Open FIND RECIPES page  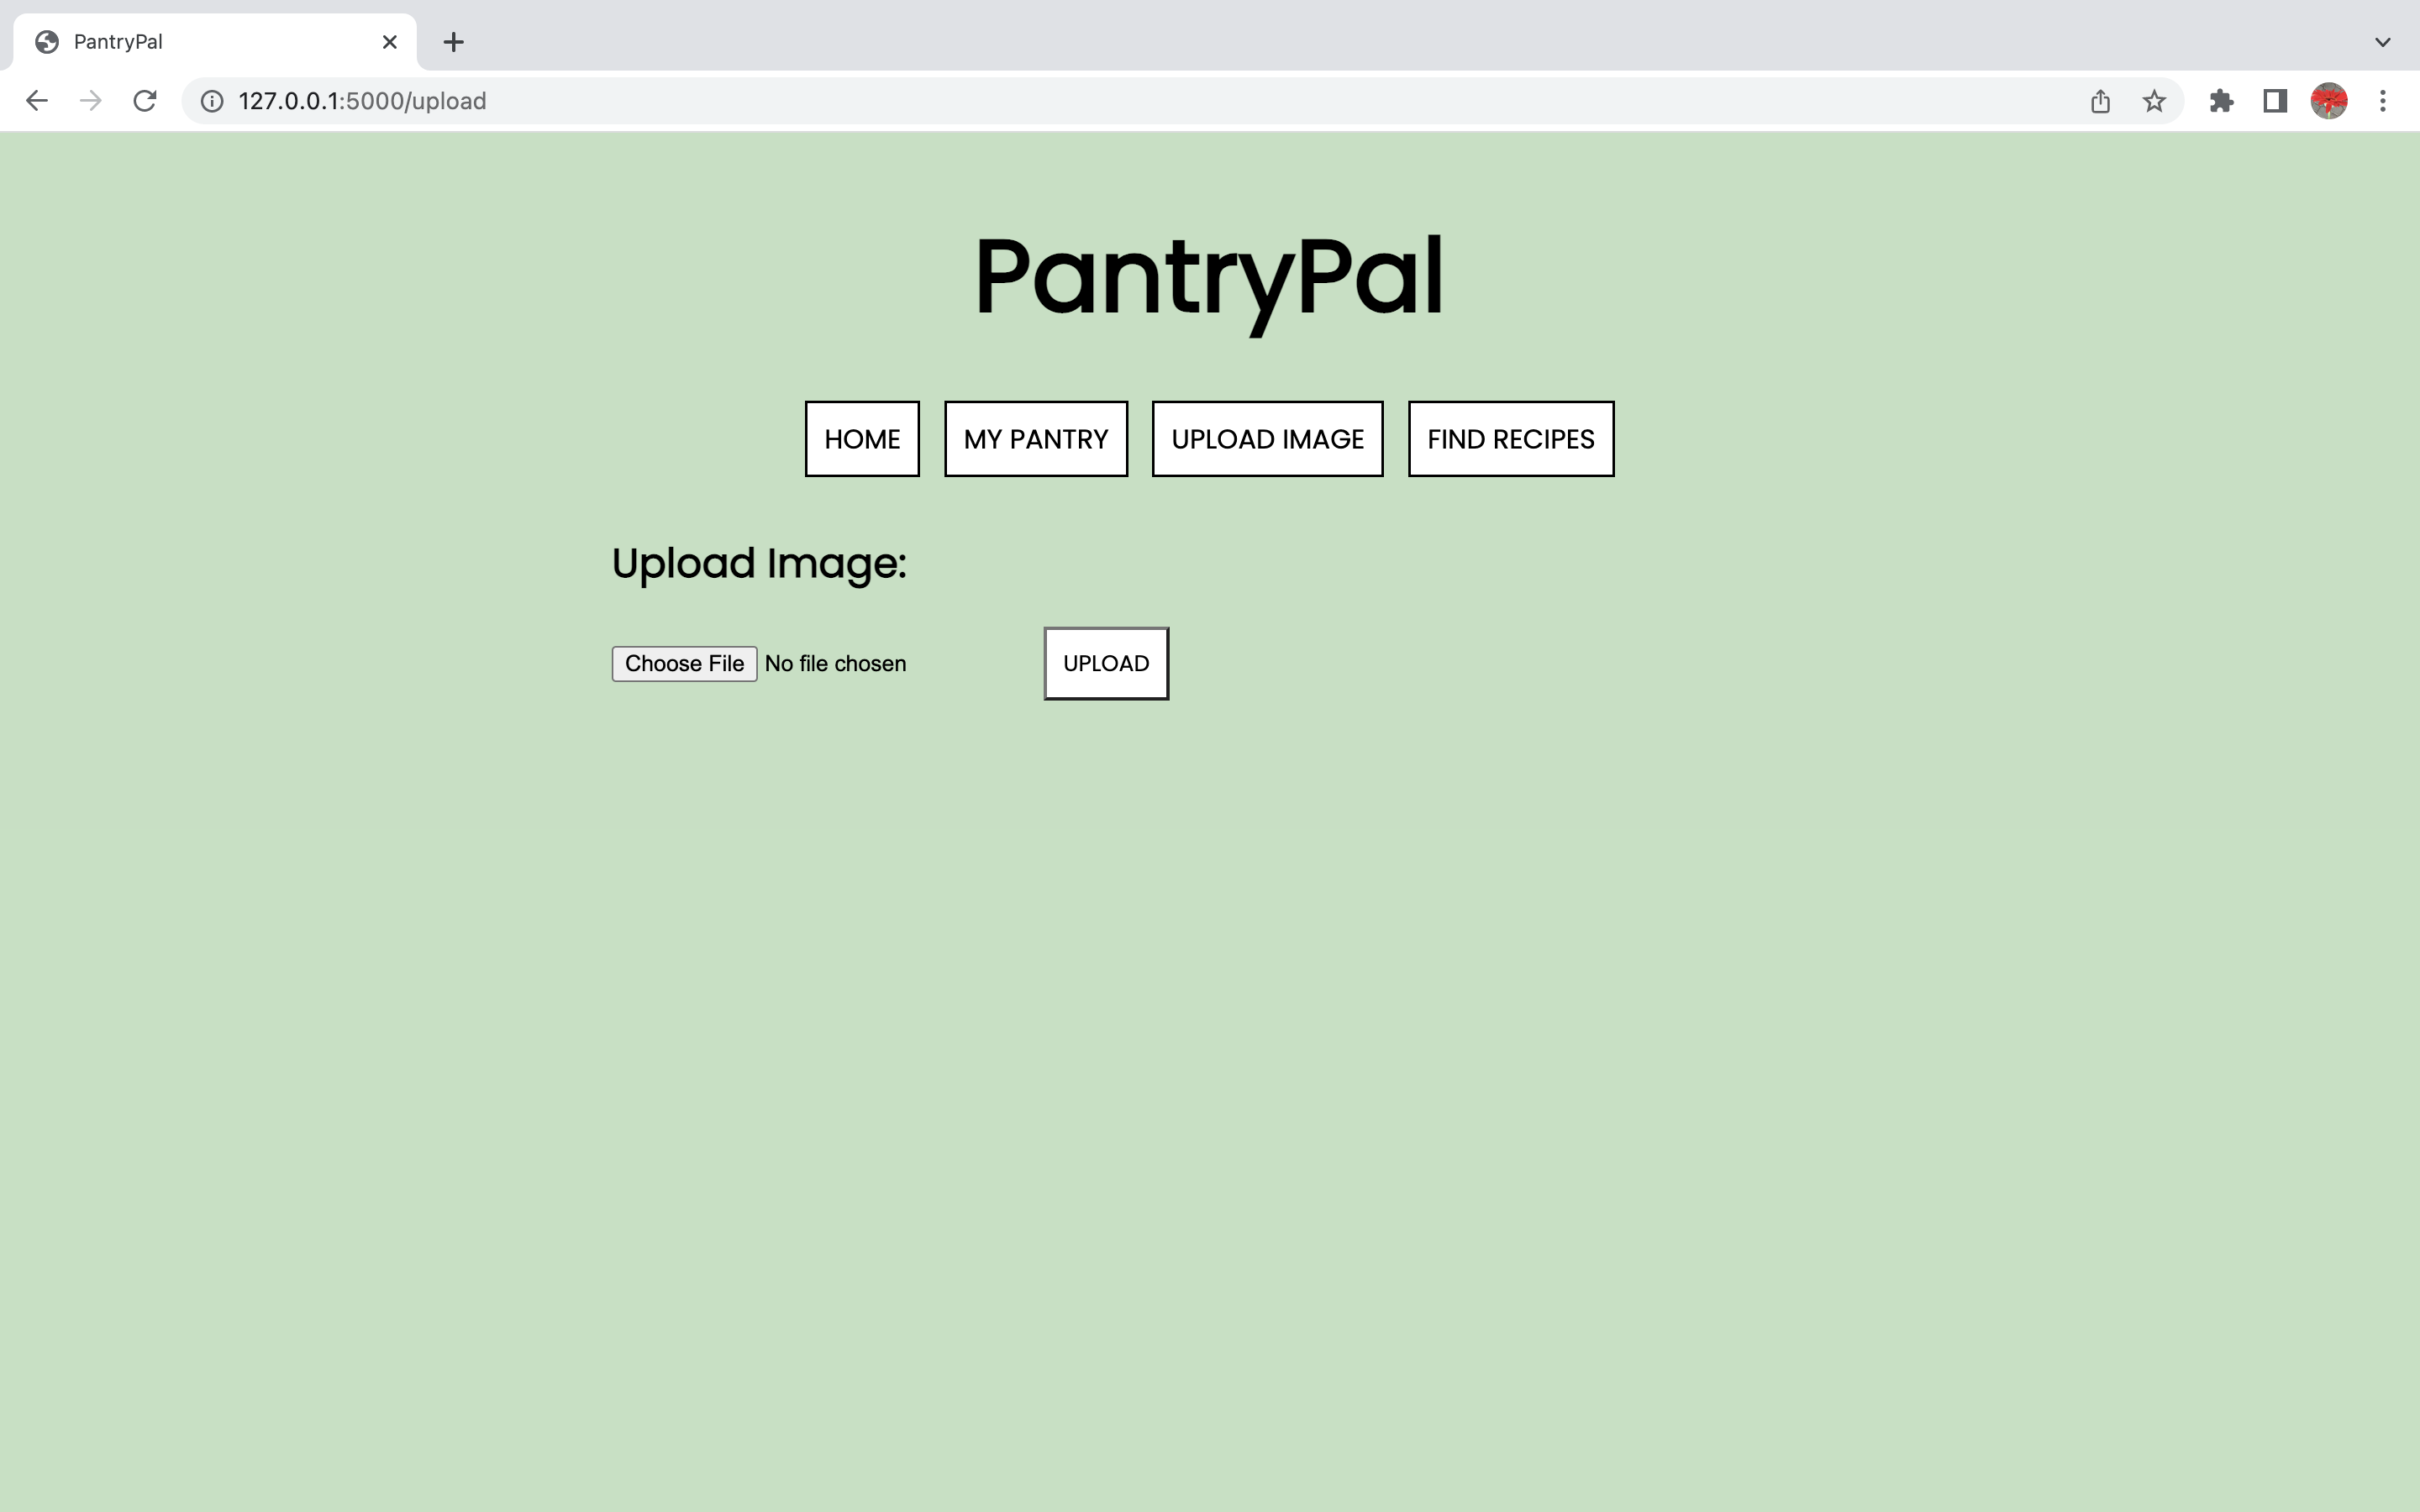tap(1510, 439)
